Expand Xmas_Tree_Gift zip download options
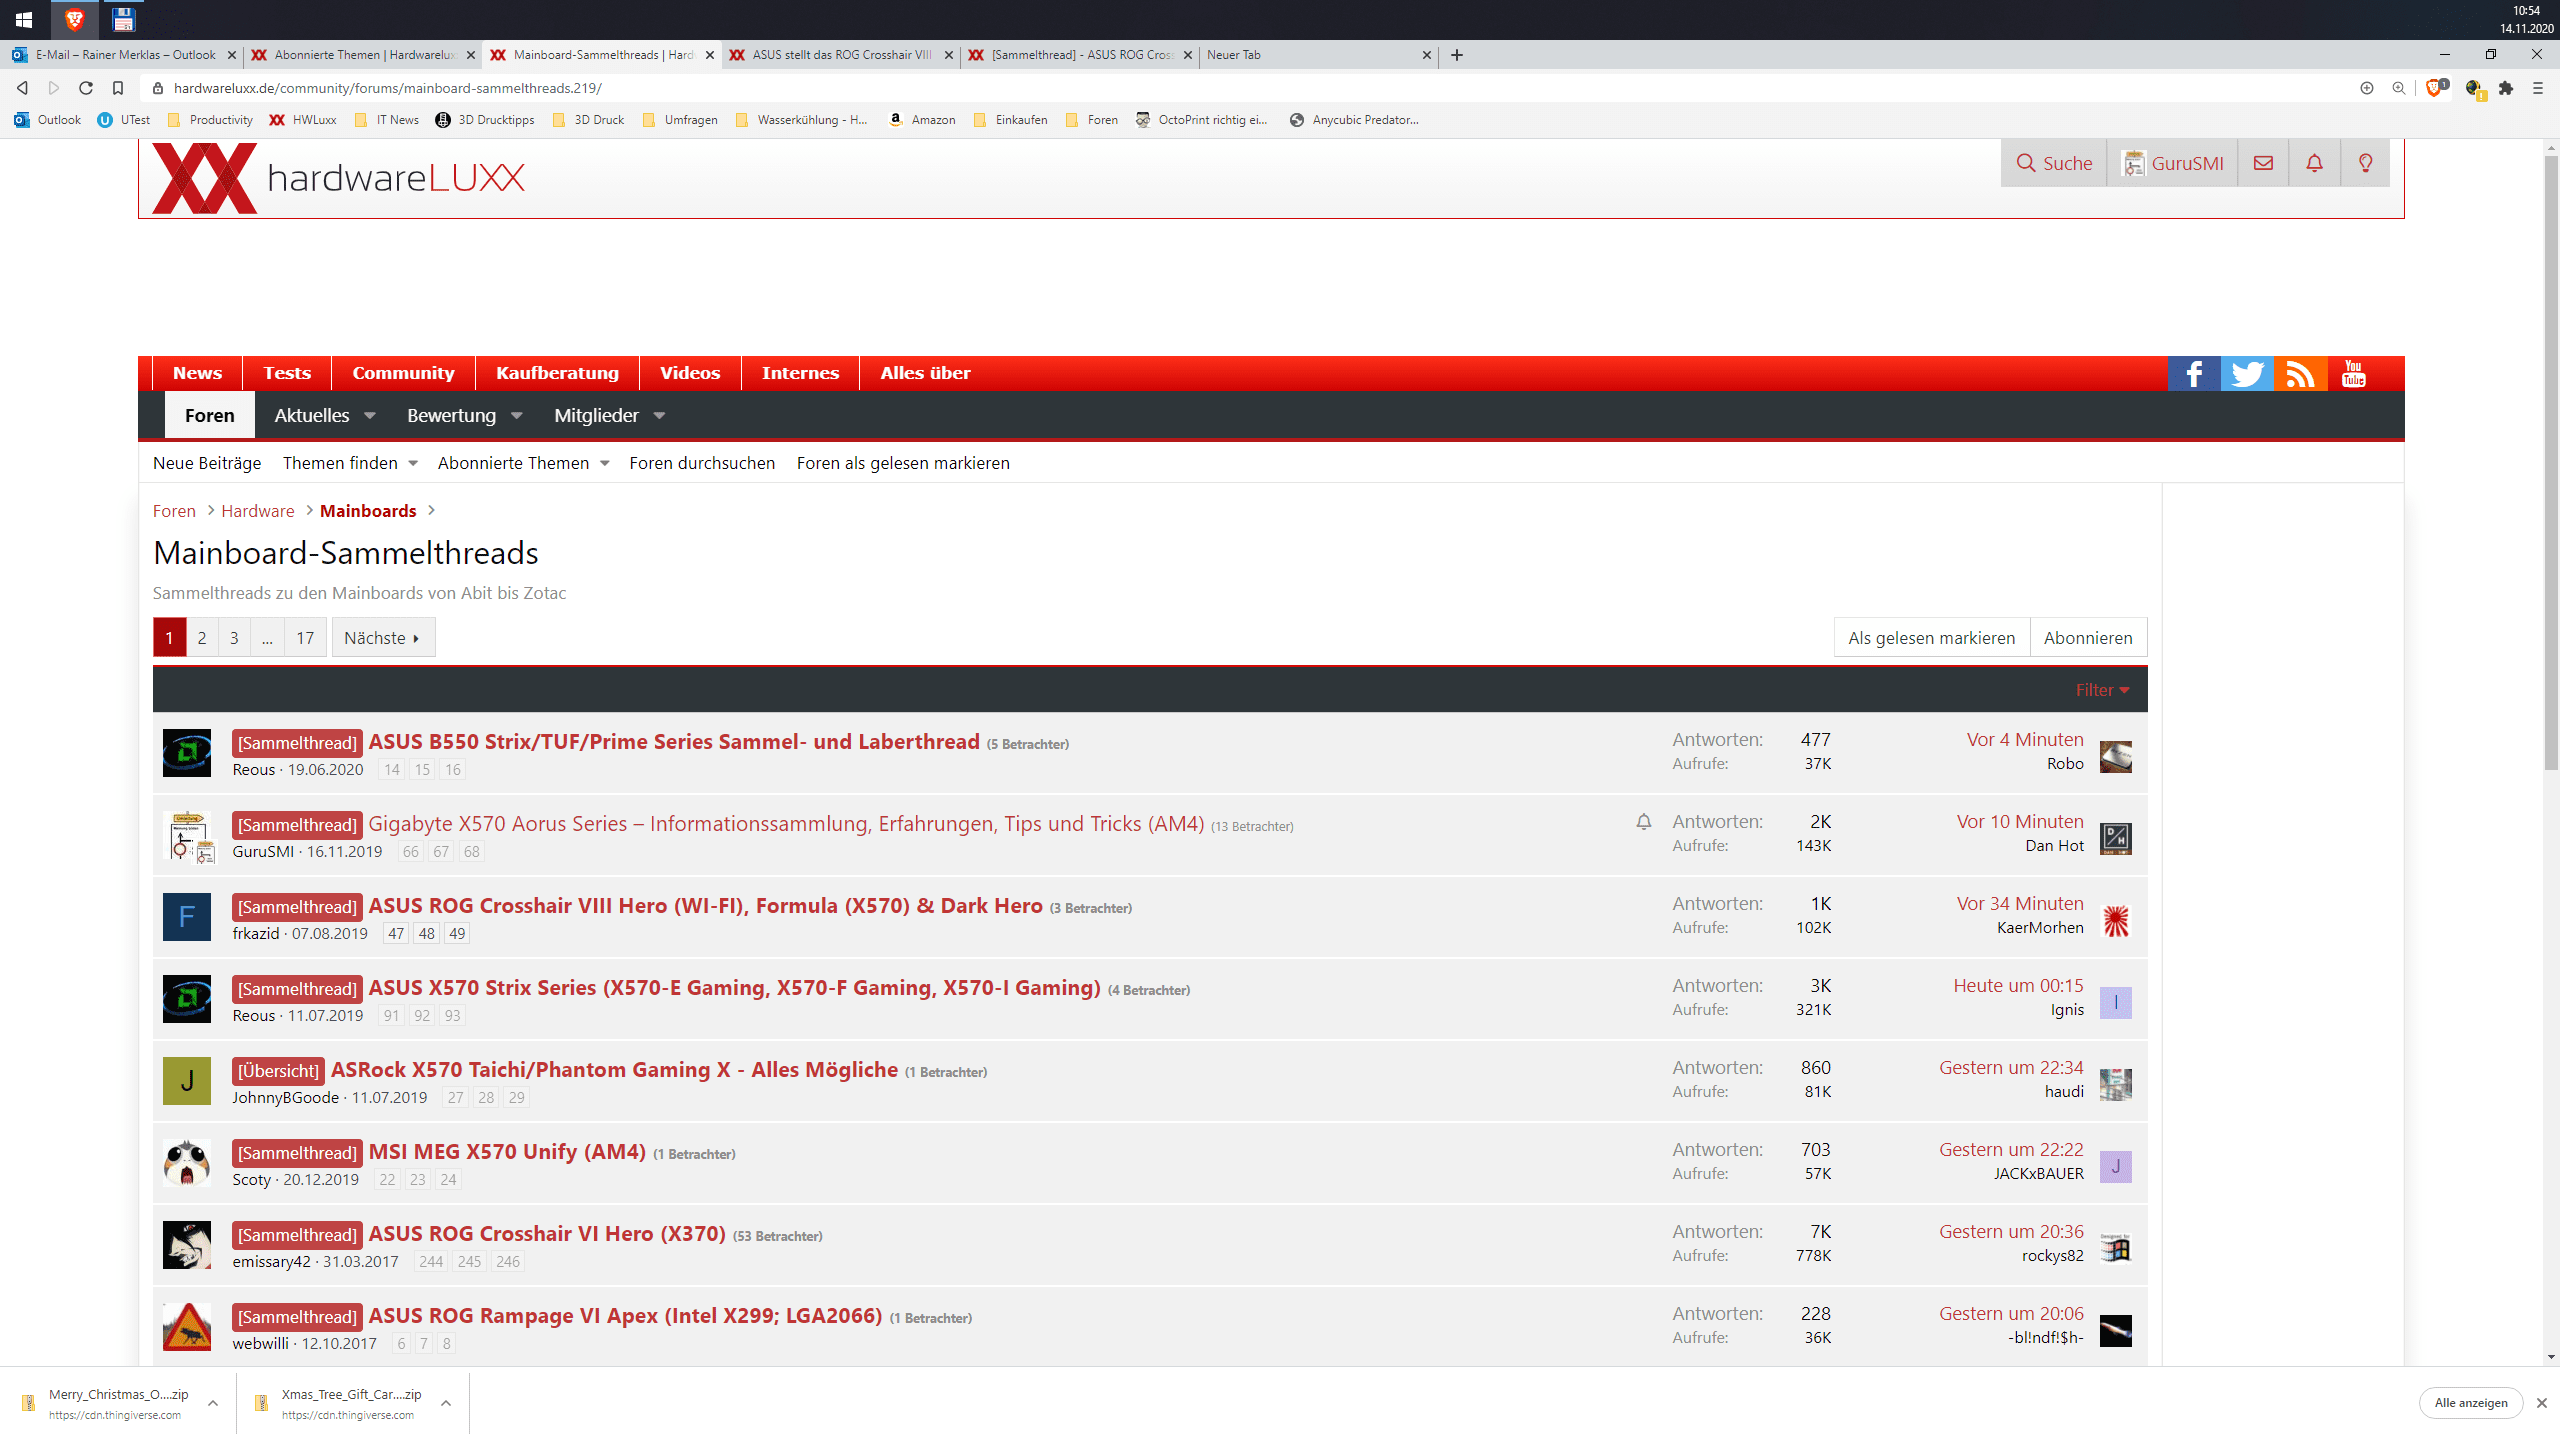Viewport: 2560px width, 1440px height. 446,1403
